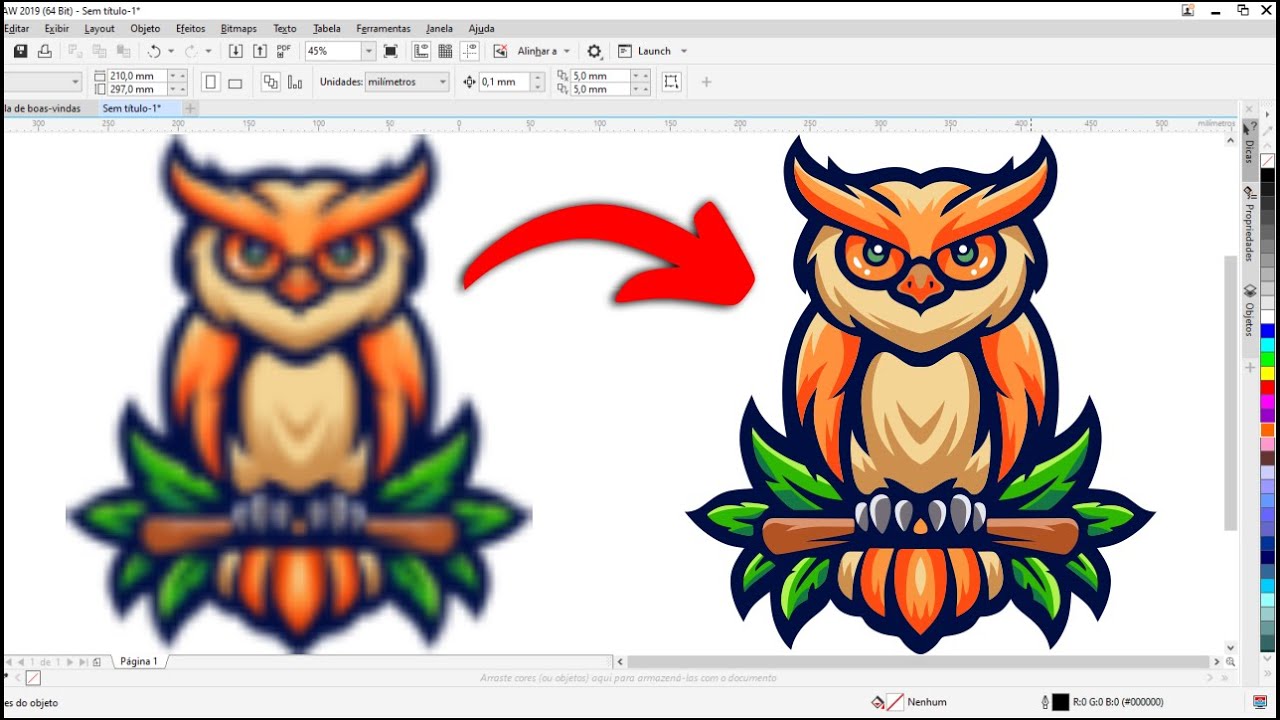The width and height of the screenshot is (1280, 720).
Task: Click the nudge distance 0,1 mm field
Action: [504, 82]
